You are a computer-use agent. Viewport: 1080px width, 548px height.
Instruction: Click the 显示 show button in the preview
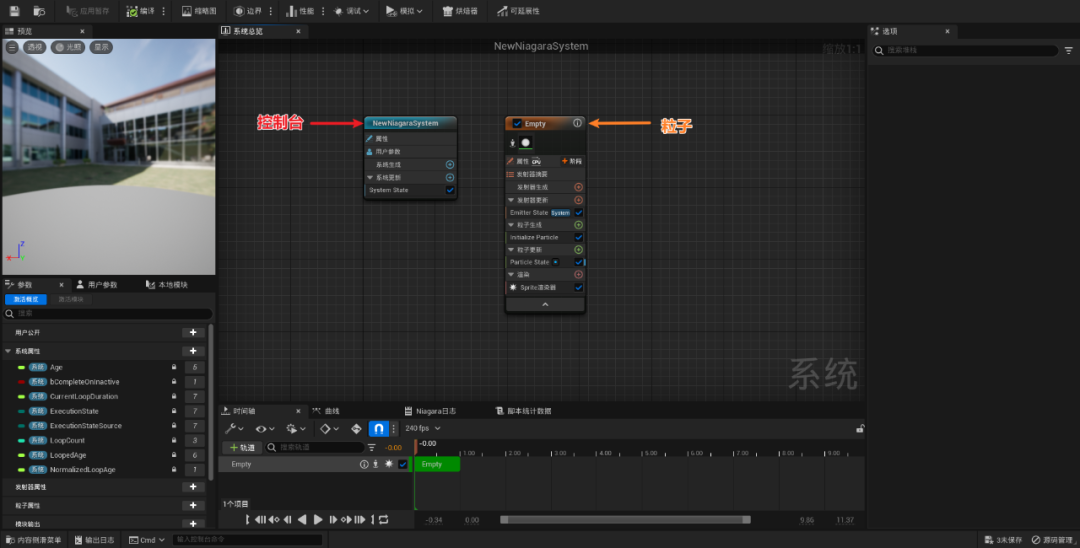pyautogui.click(x=101, y=47)
